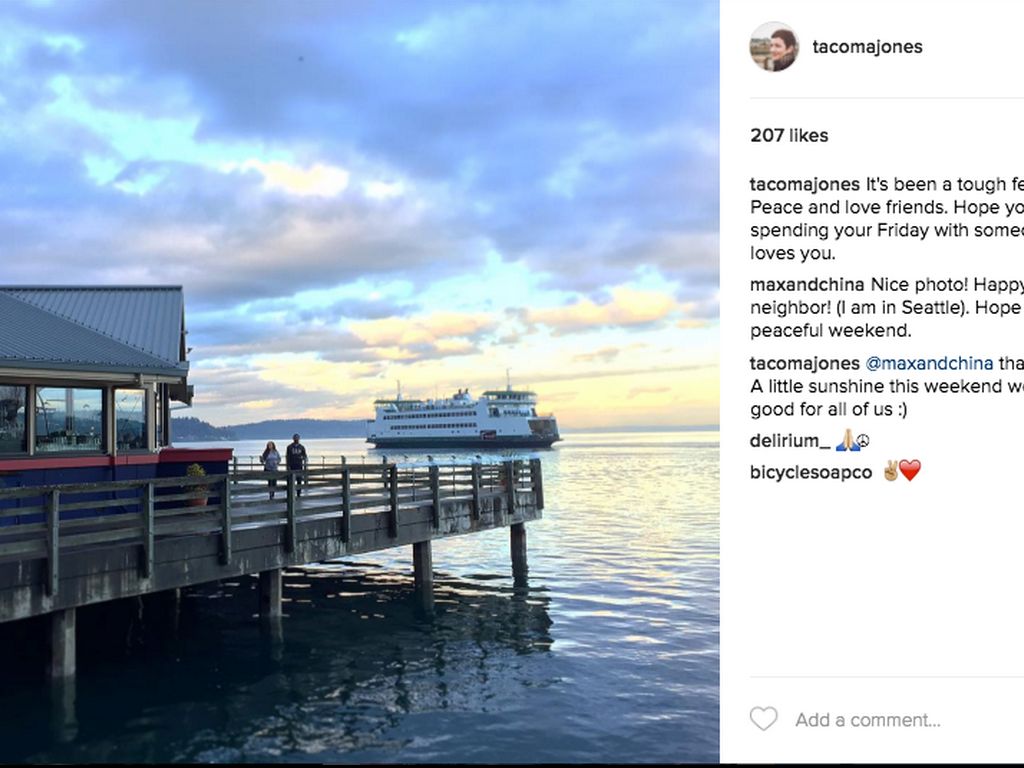Viewport: 1024px width, 768px height.
Task: Click tacomajones username in the reply comment
Action: coord(804,363)
